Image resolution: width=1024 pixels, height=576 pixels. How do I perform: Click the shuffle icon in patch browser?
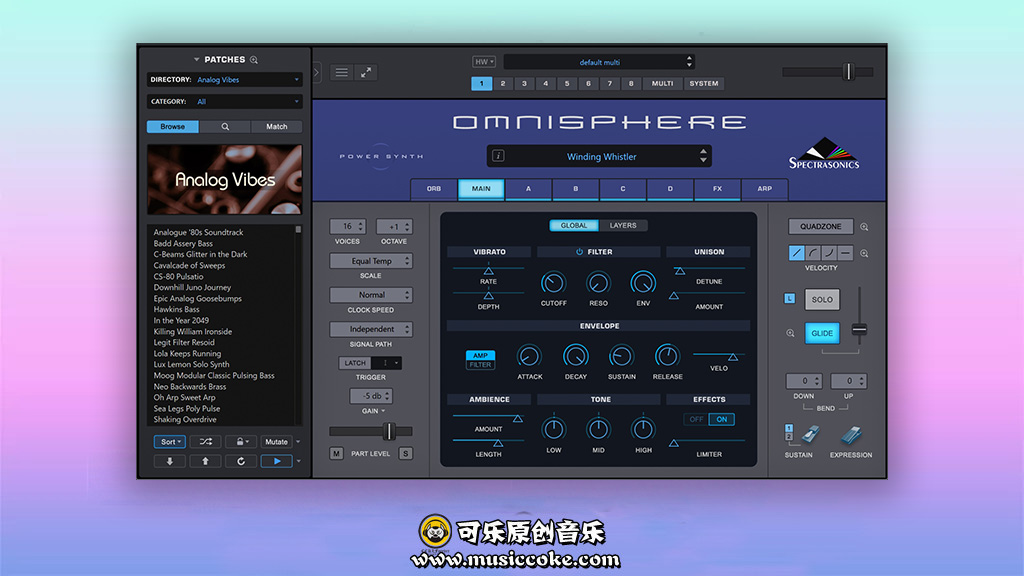pyautogui.click(x=205, y=441)
